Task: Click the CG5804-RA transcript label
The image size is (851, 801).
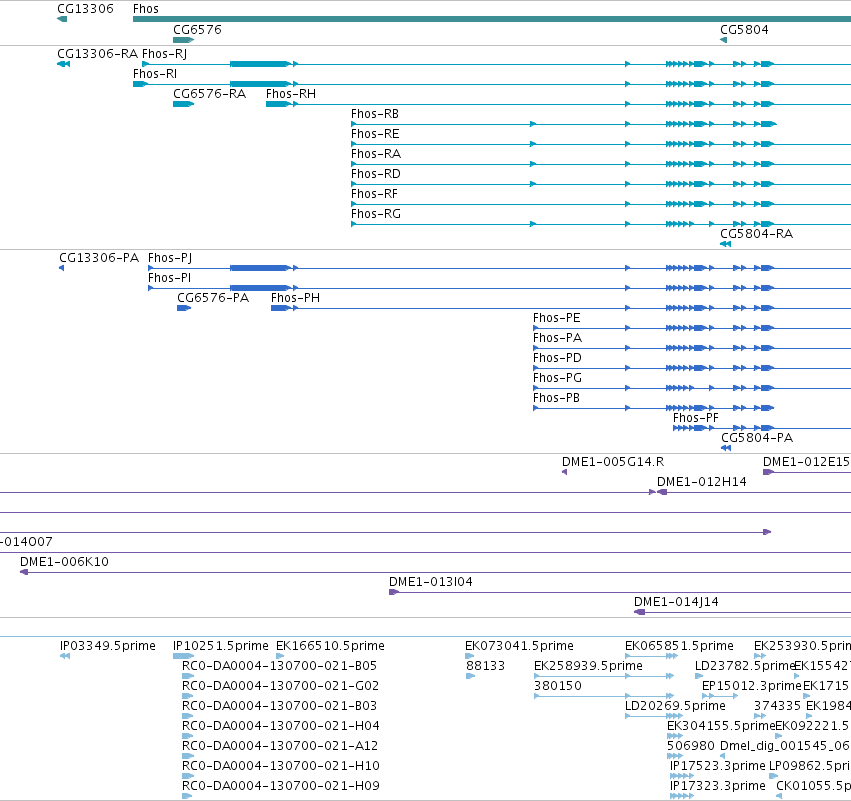Action: 757,234
